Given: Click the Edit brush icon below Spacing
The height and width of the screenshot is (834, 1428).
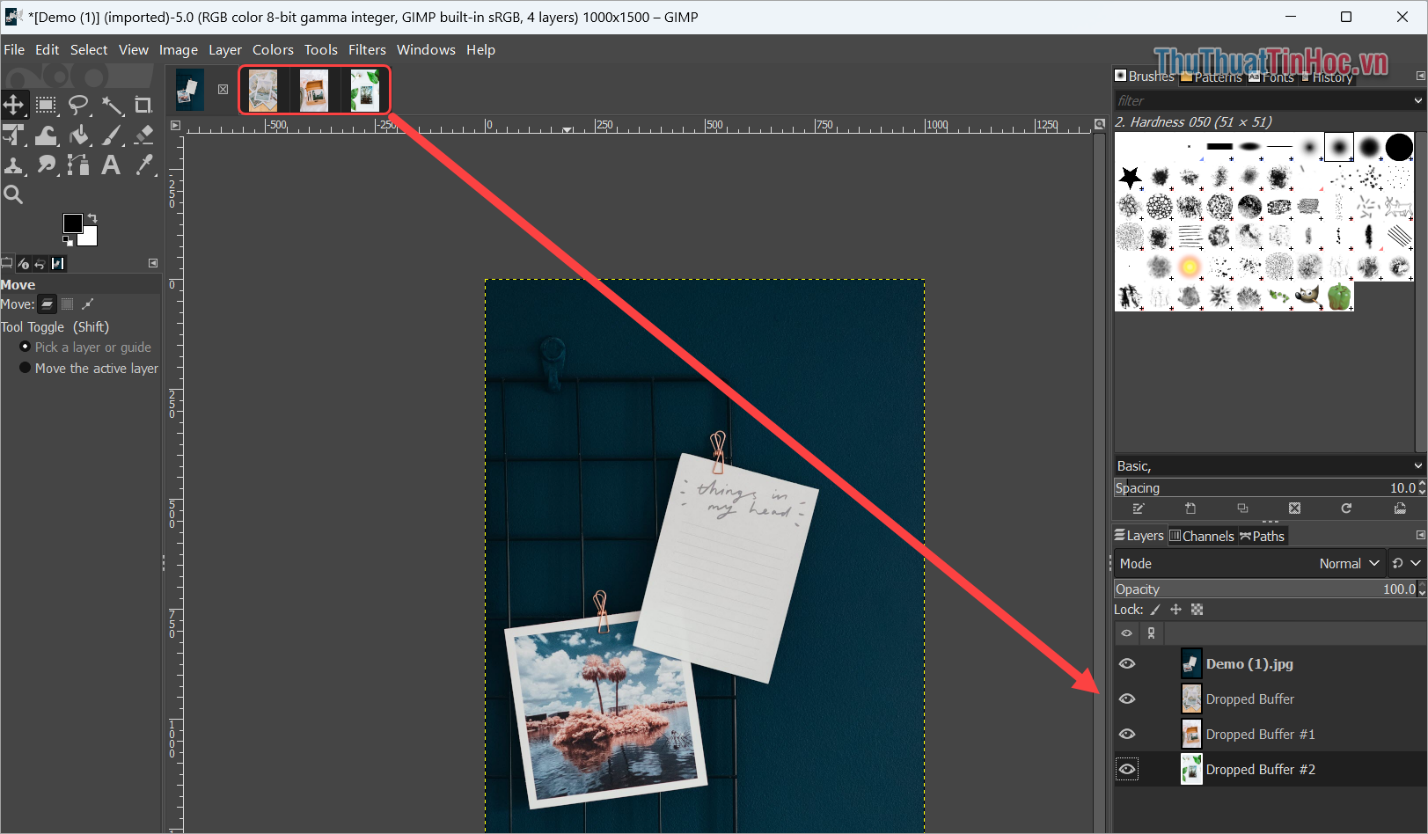Looking at the screenshot, I should pos(1138,508).
